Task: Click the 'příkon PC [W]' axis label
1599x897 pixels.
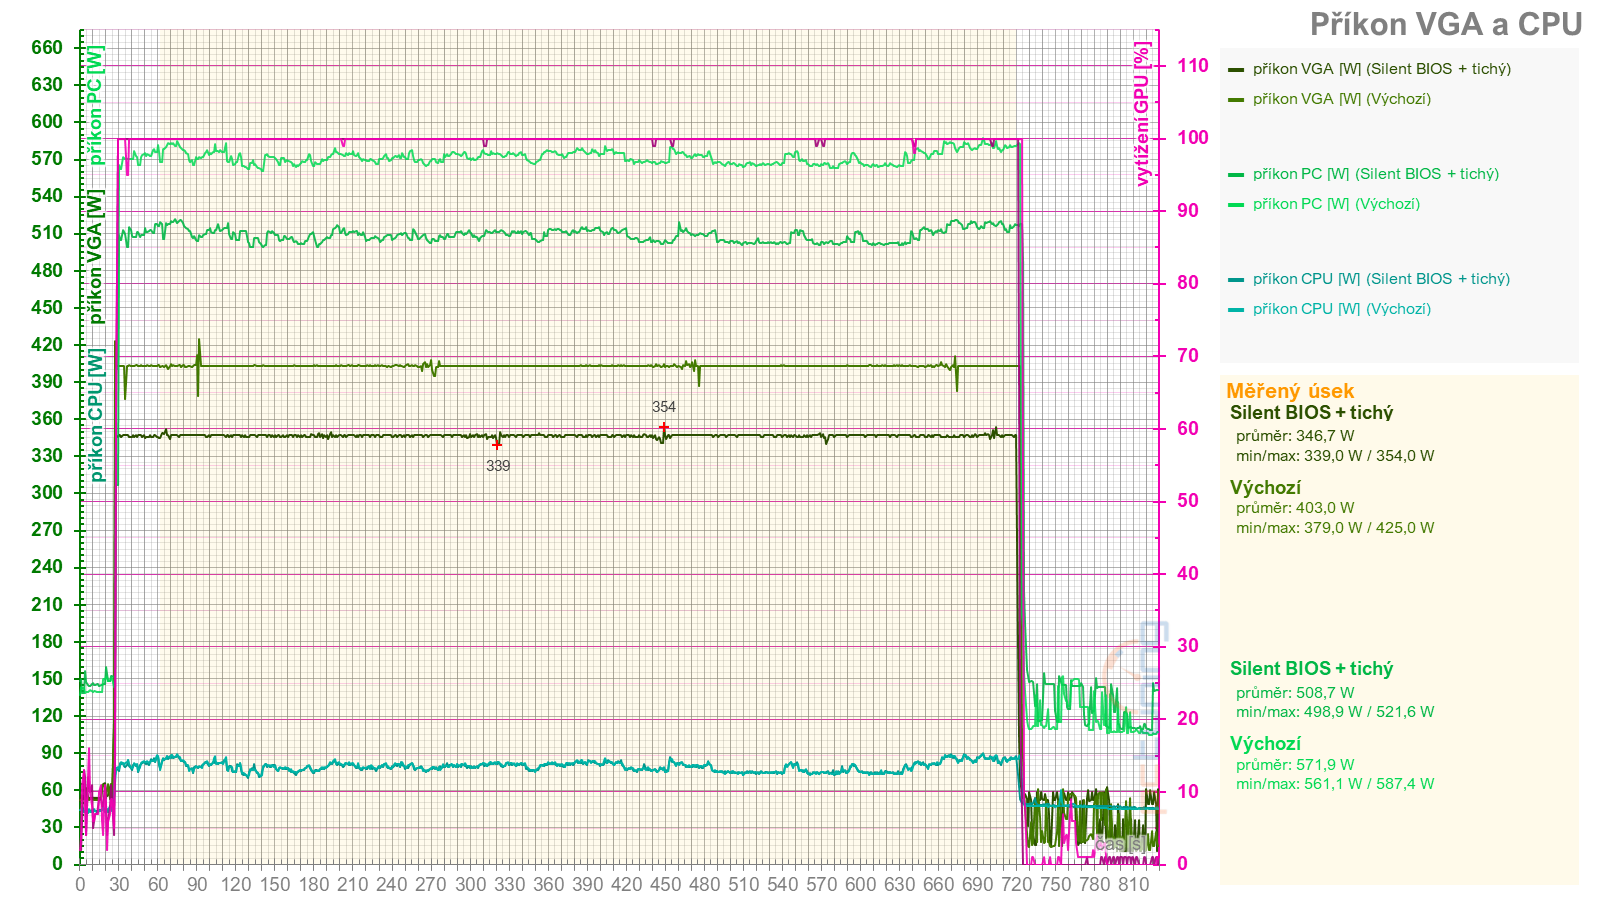Action: pyautogui.click(x=95, y=105)
